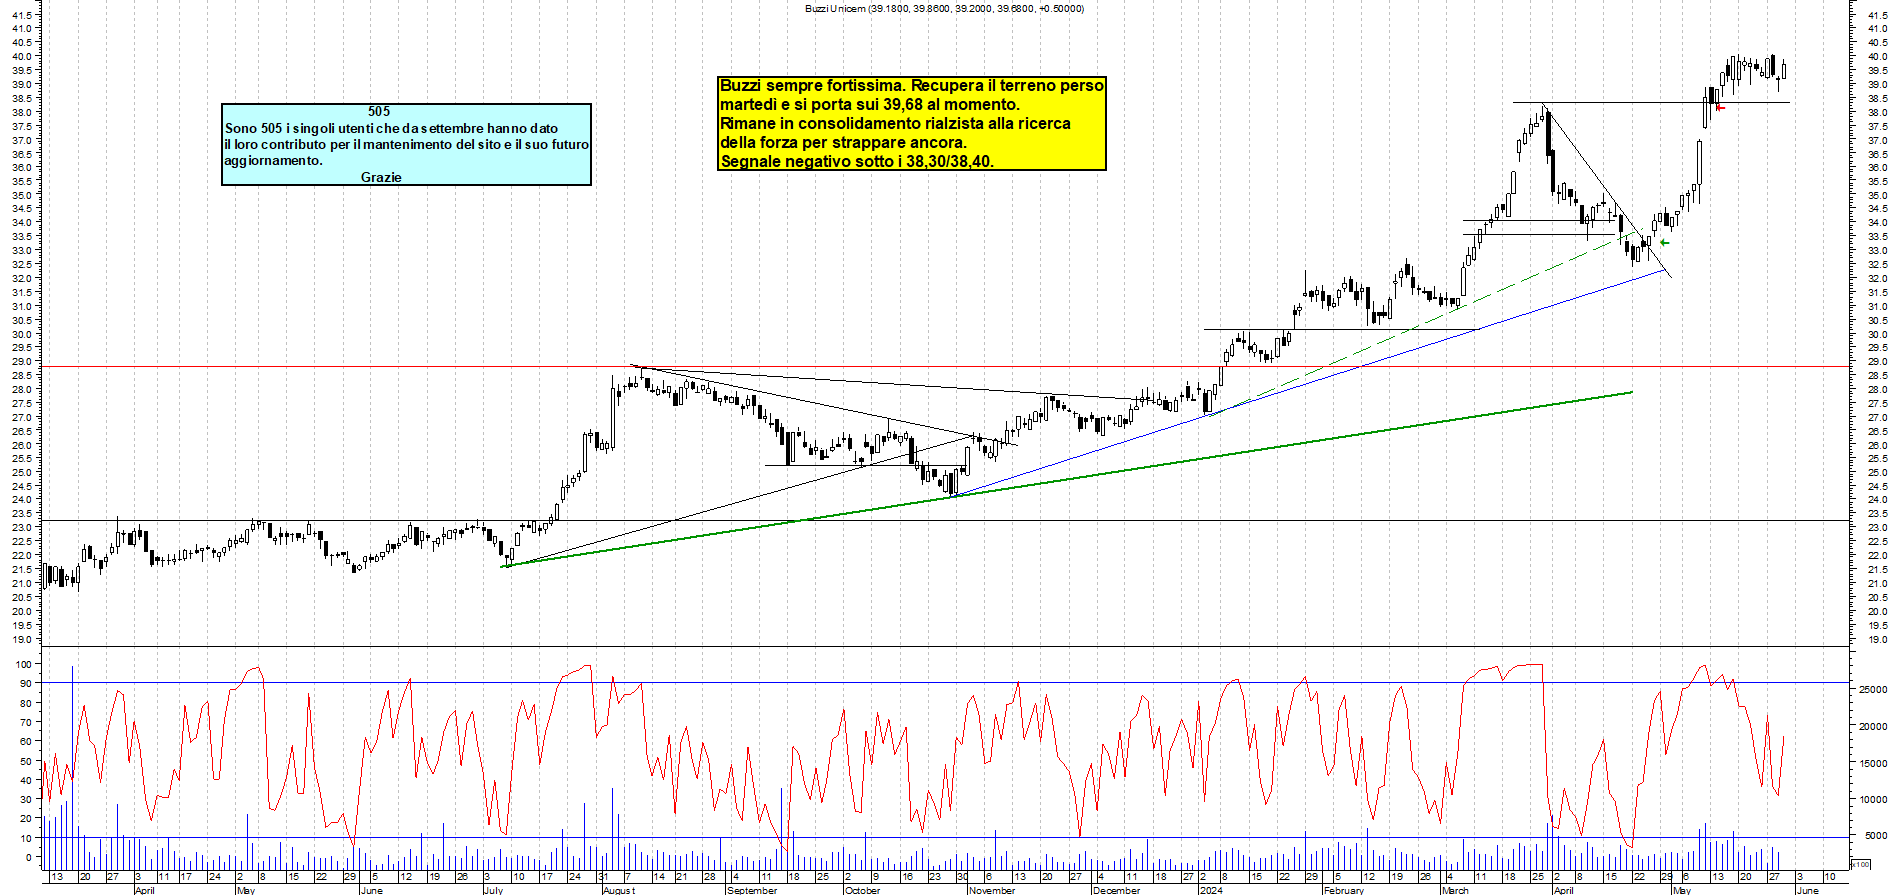
Task: Click the 20000 volume scale label
Action: pyautogui.click(x=1873, y=727)
